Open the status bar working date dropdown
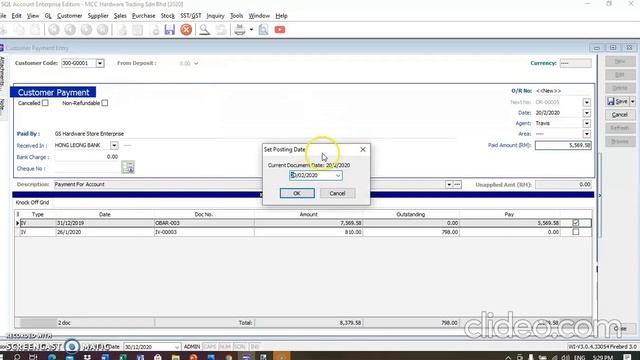Image resolution: width=640 pixels, height=360 pixels. 177,347
